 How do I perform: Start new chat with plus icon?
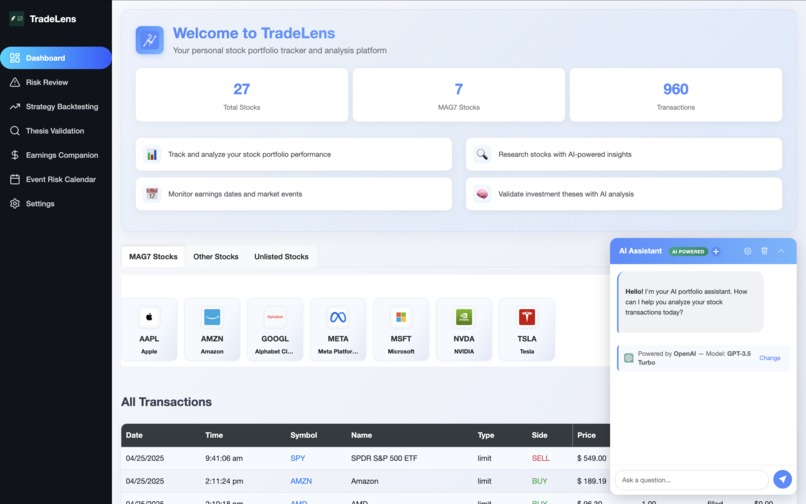(716, 251)
